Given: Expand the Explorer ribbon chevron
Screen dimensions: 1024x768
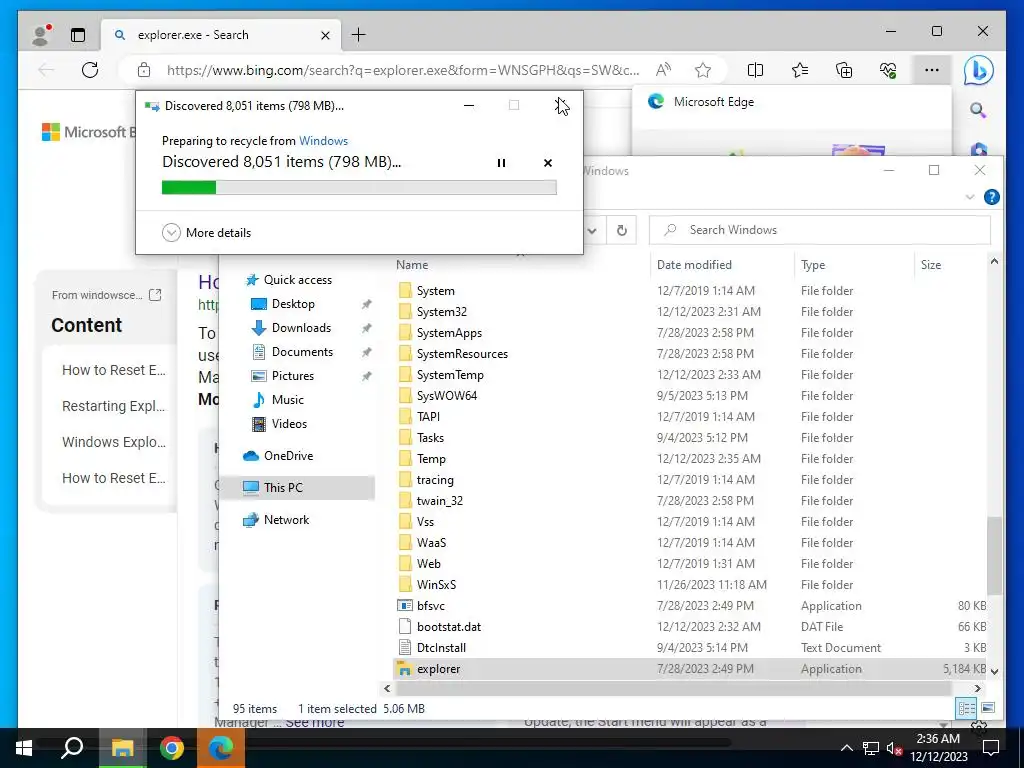Looking at the screenshot, I should tap(970, 197).
